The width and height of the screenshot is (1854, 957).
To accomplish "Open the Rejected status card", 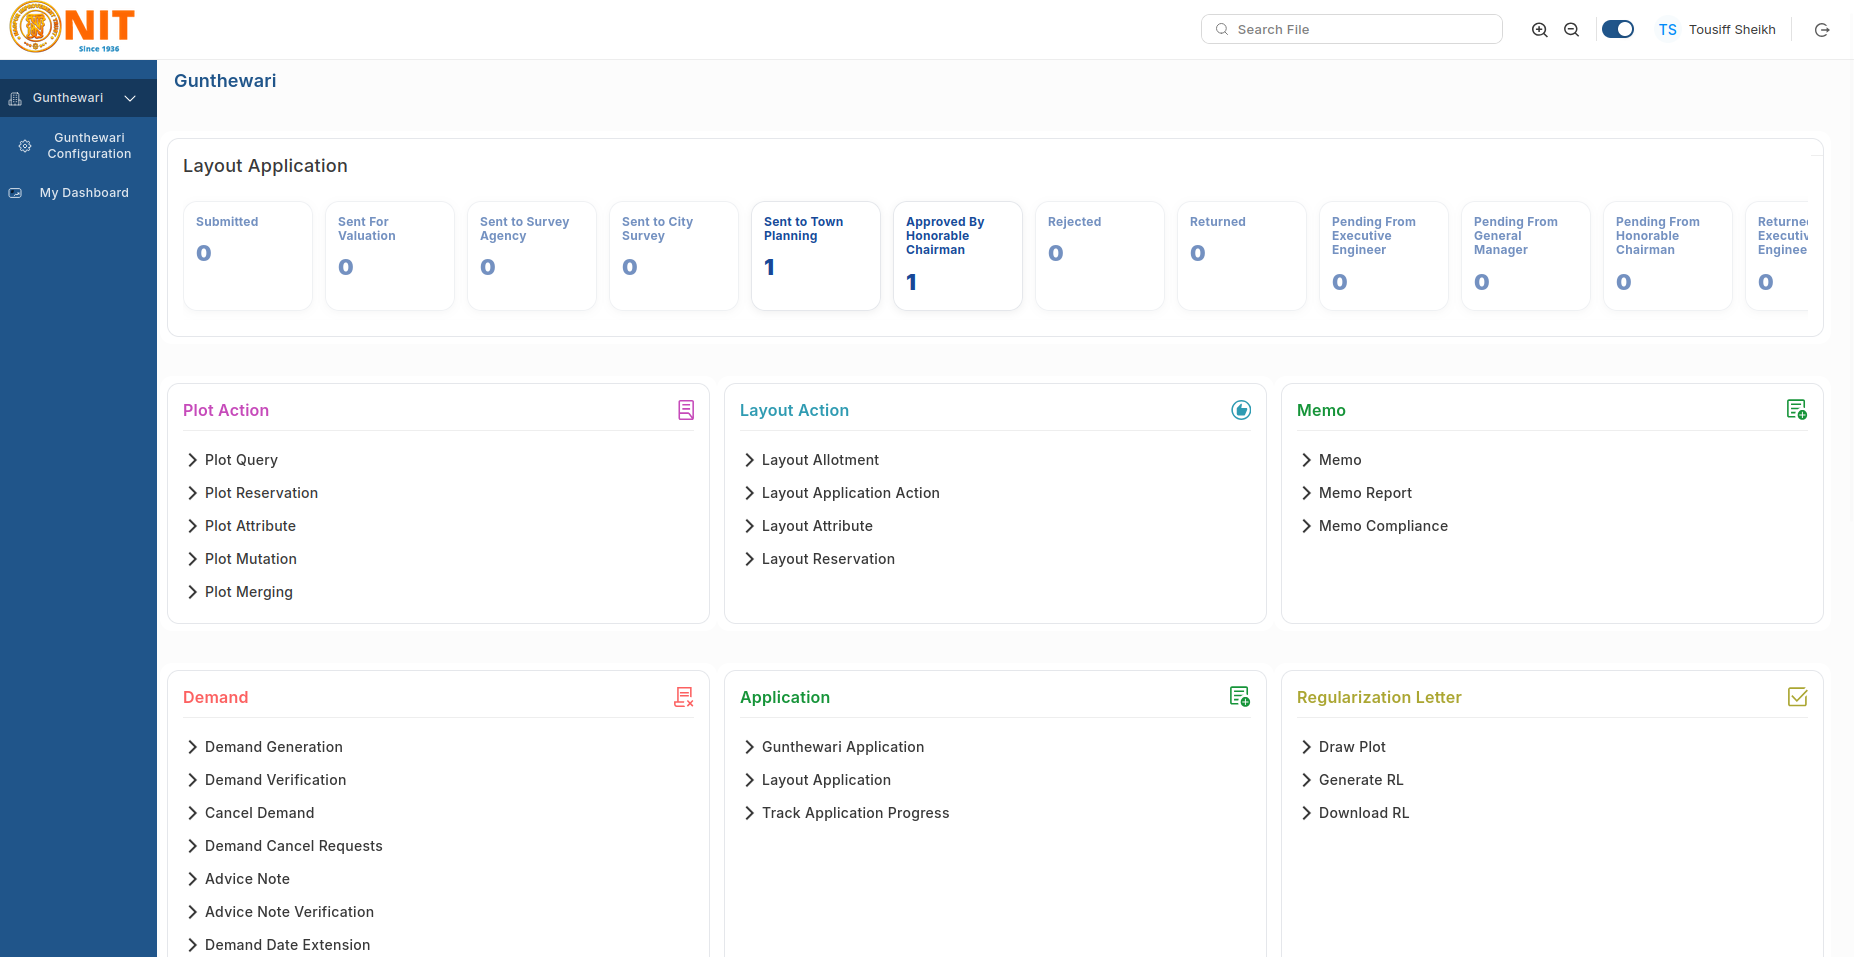I will pyautogui.click(x=1100, y=256).
